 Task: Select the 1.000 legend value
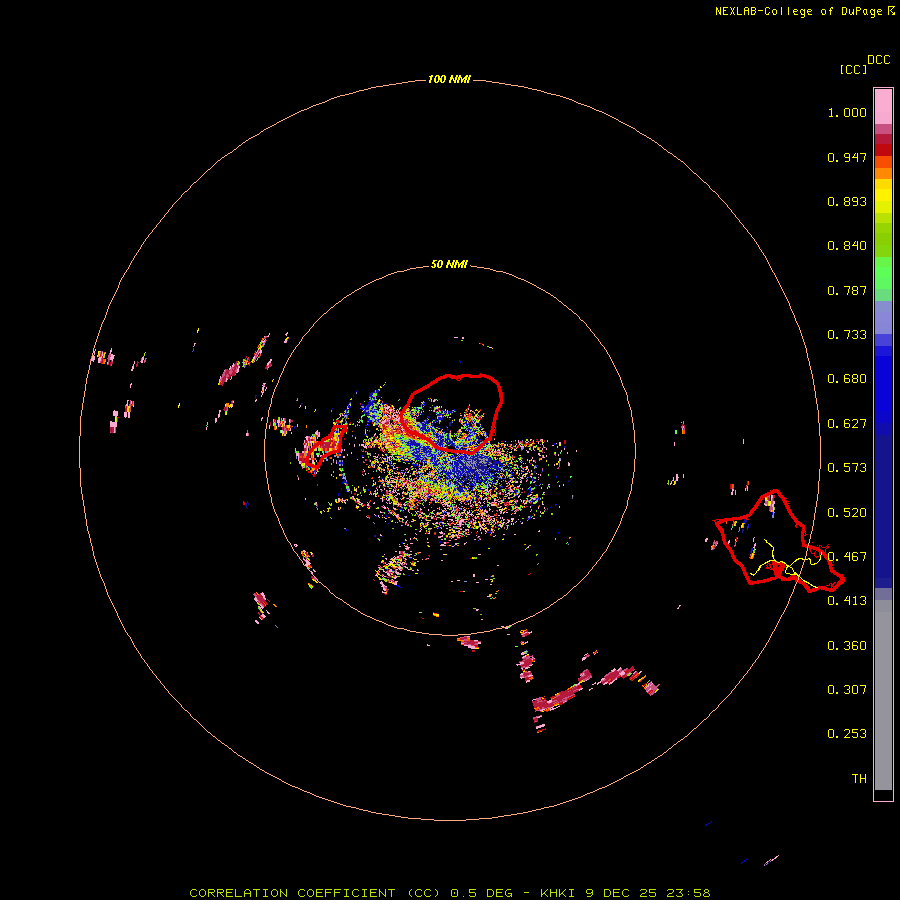pos(847,112)
